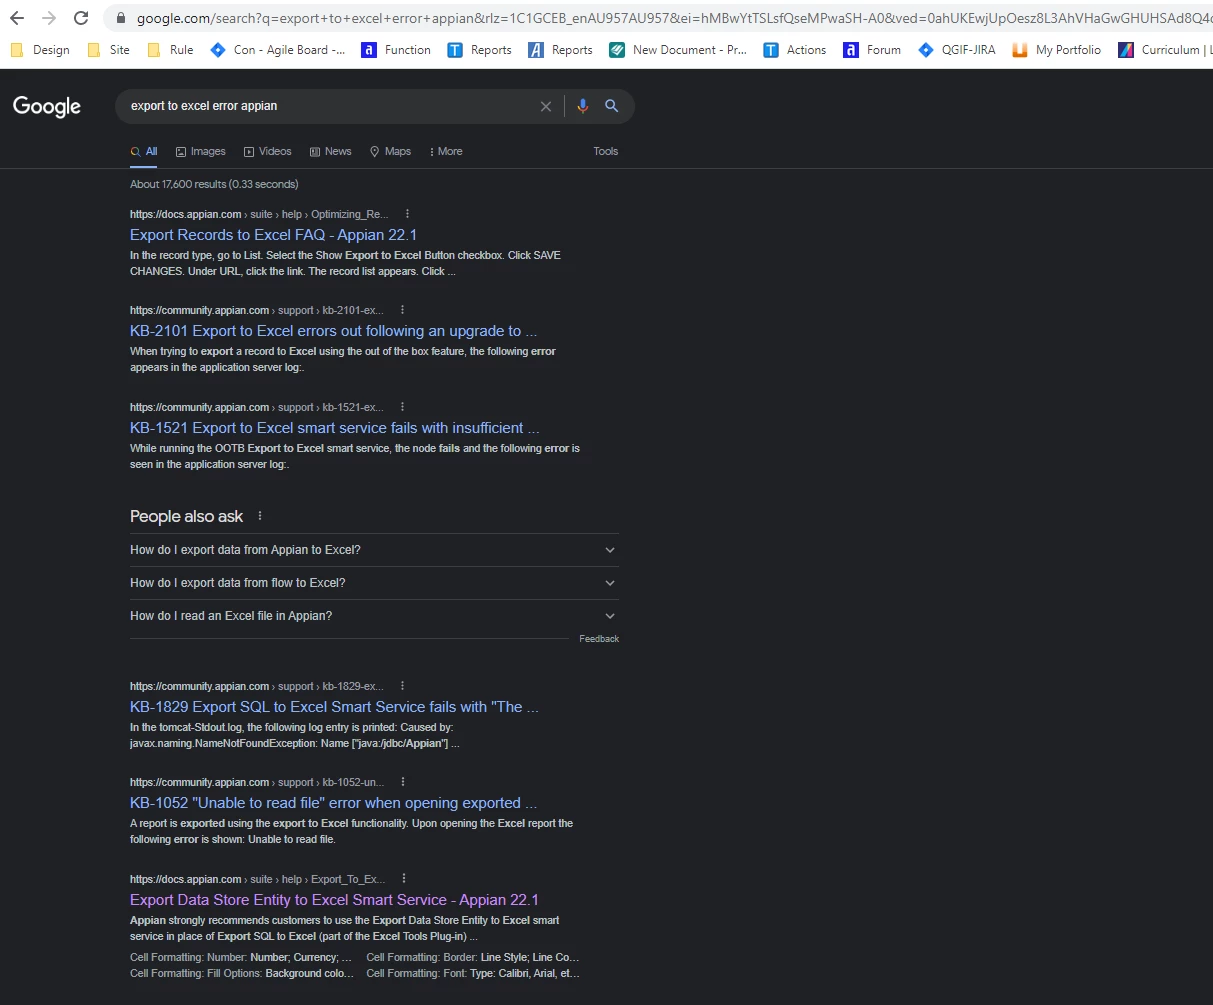1213x1005 pixels.
Task: Click the 'People also ask' heading
Action: click(187, 516)
